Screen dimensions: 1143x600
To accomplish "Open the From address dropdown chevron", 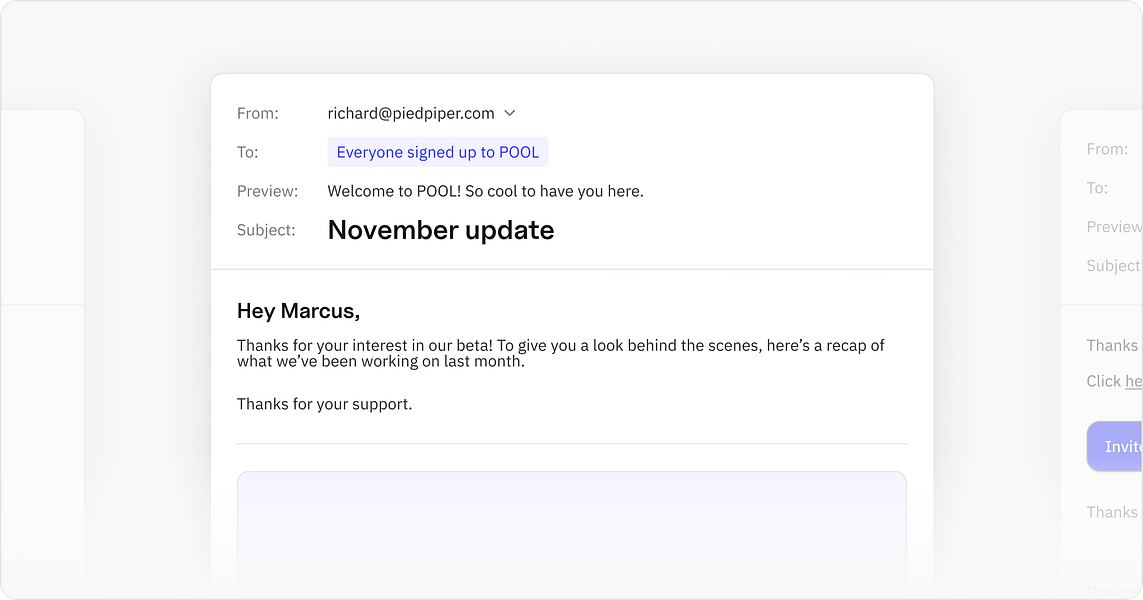I will [x=509, y=114].
